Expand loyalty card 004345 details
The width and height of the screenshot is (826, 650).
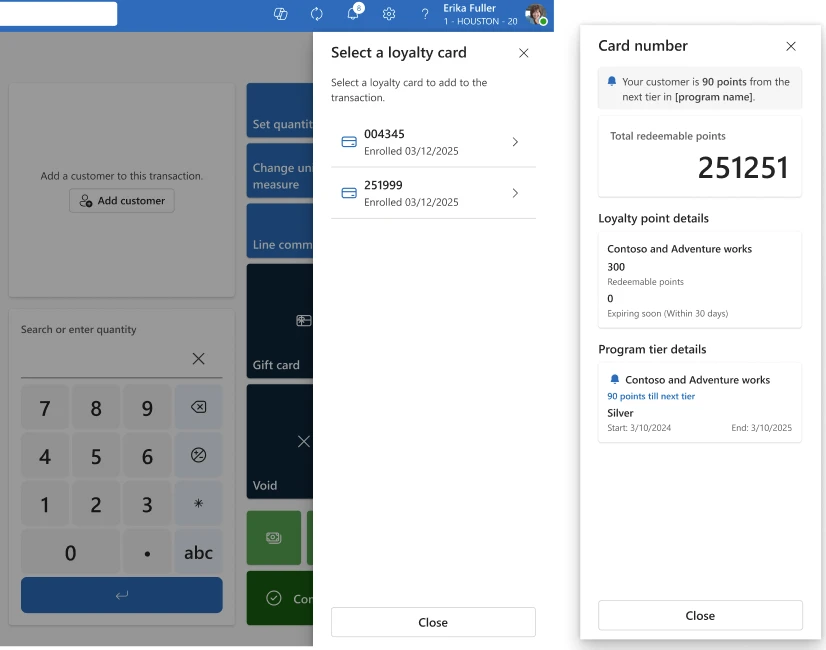pos(515,142)
